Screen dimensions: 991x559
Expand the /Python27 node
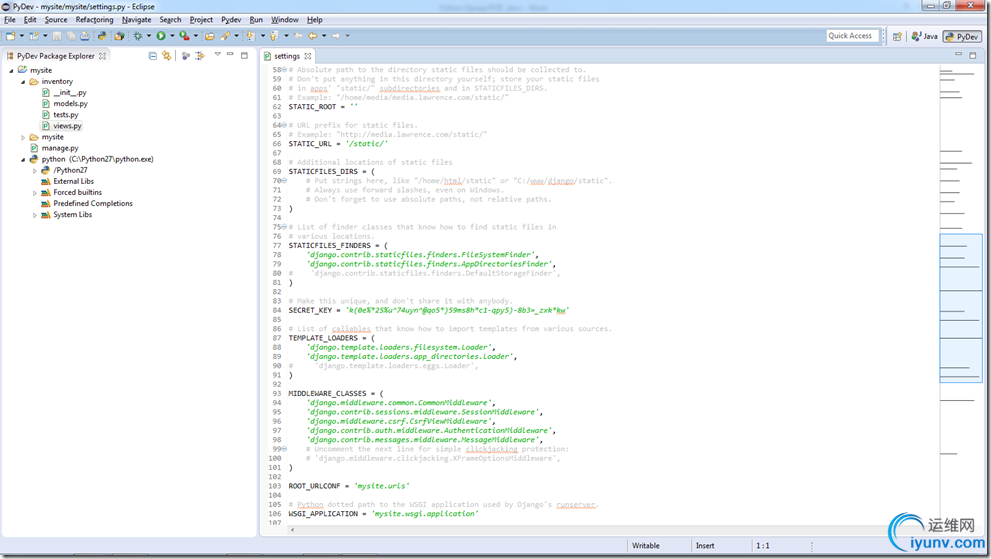click(35, 171)
